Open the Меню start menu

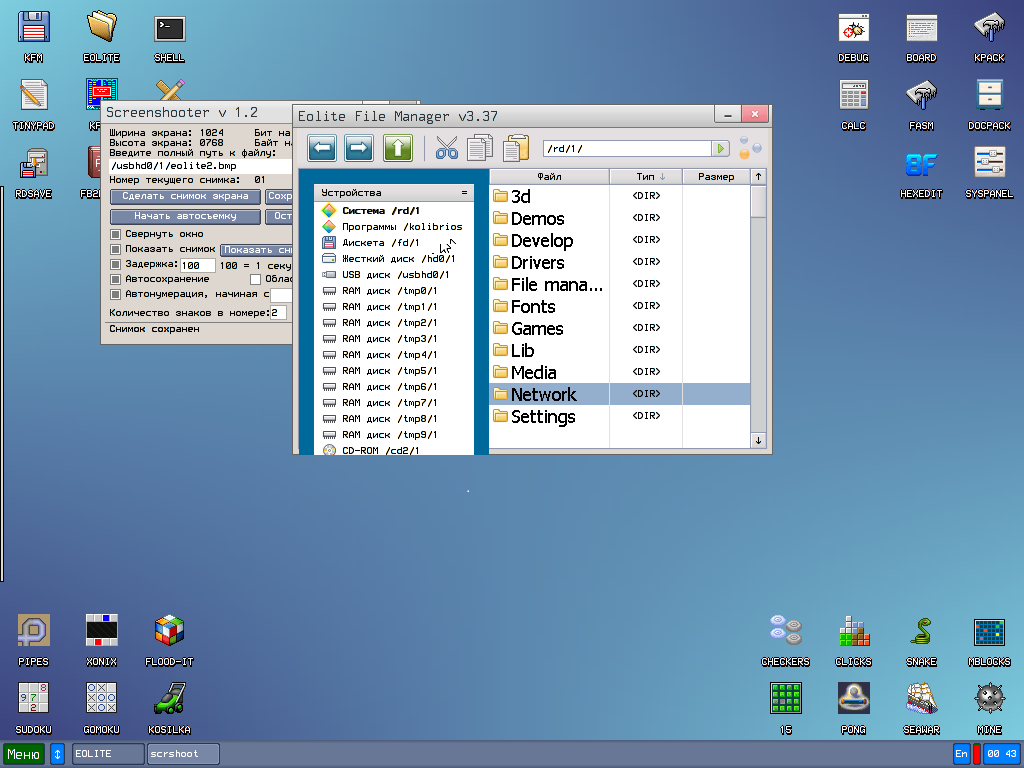click(x=24, y=754)
